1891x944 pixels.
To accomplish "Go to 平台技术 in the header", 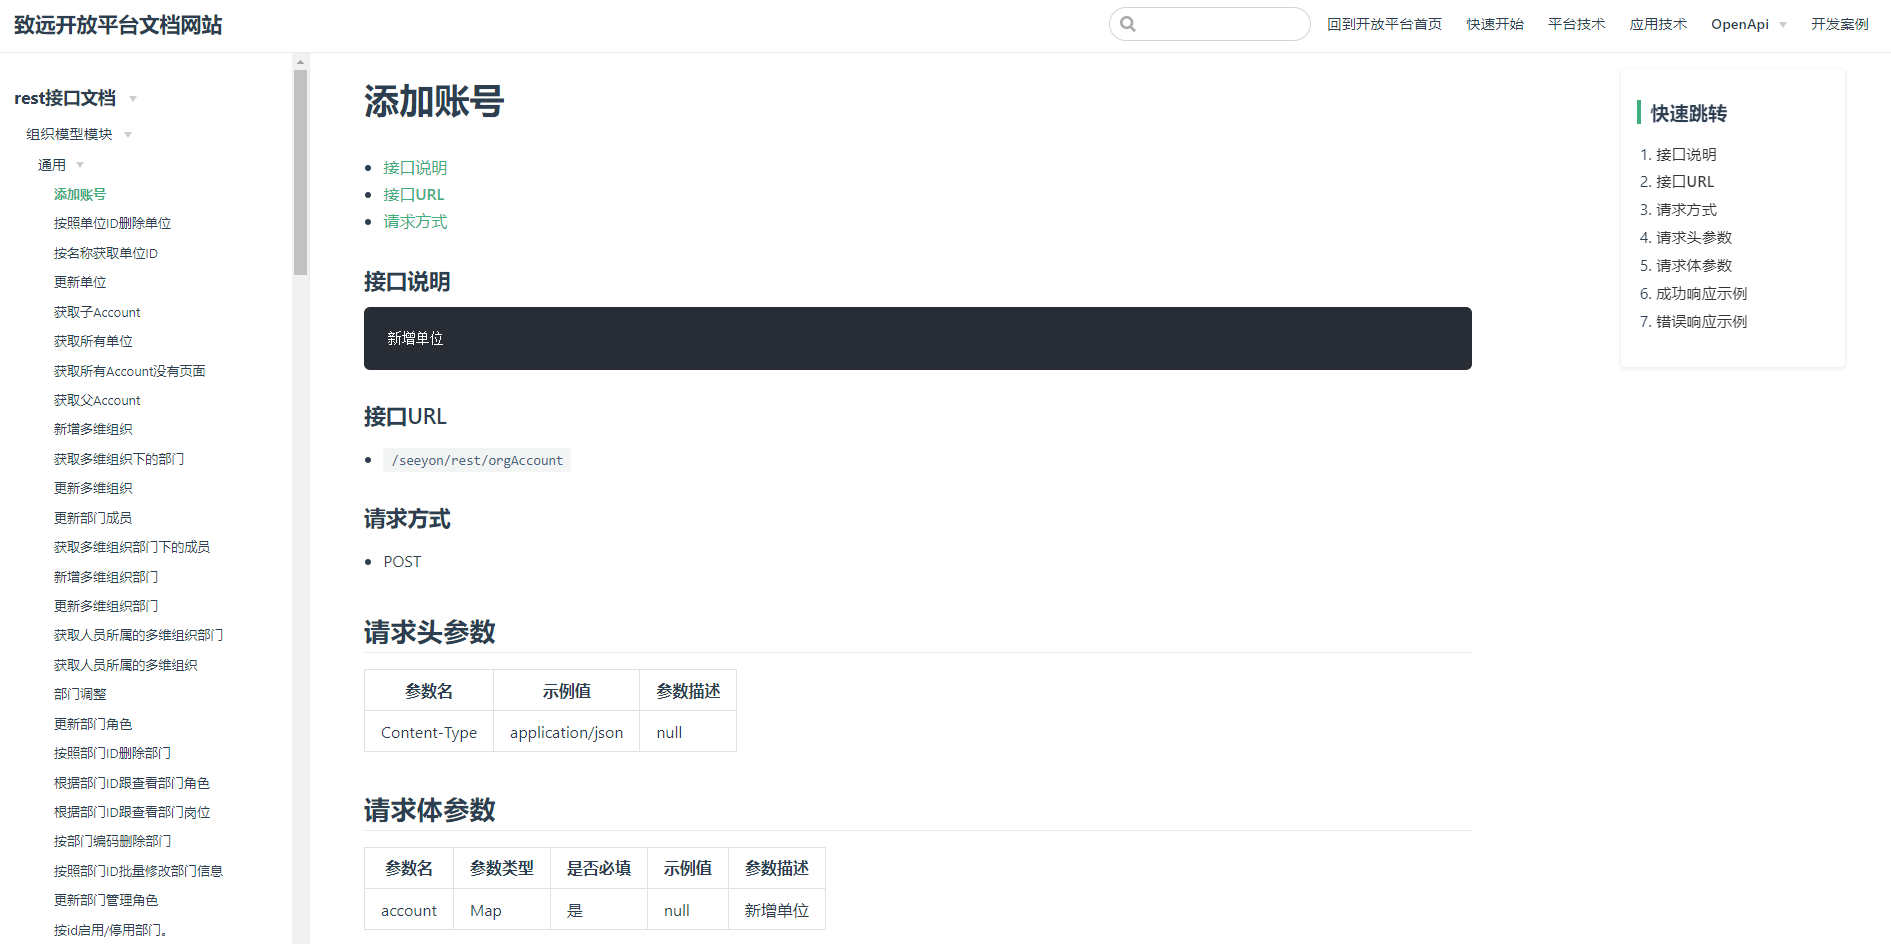I will (1576, 24).
